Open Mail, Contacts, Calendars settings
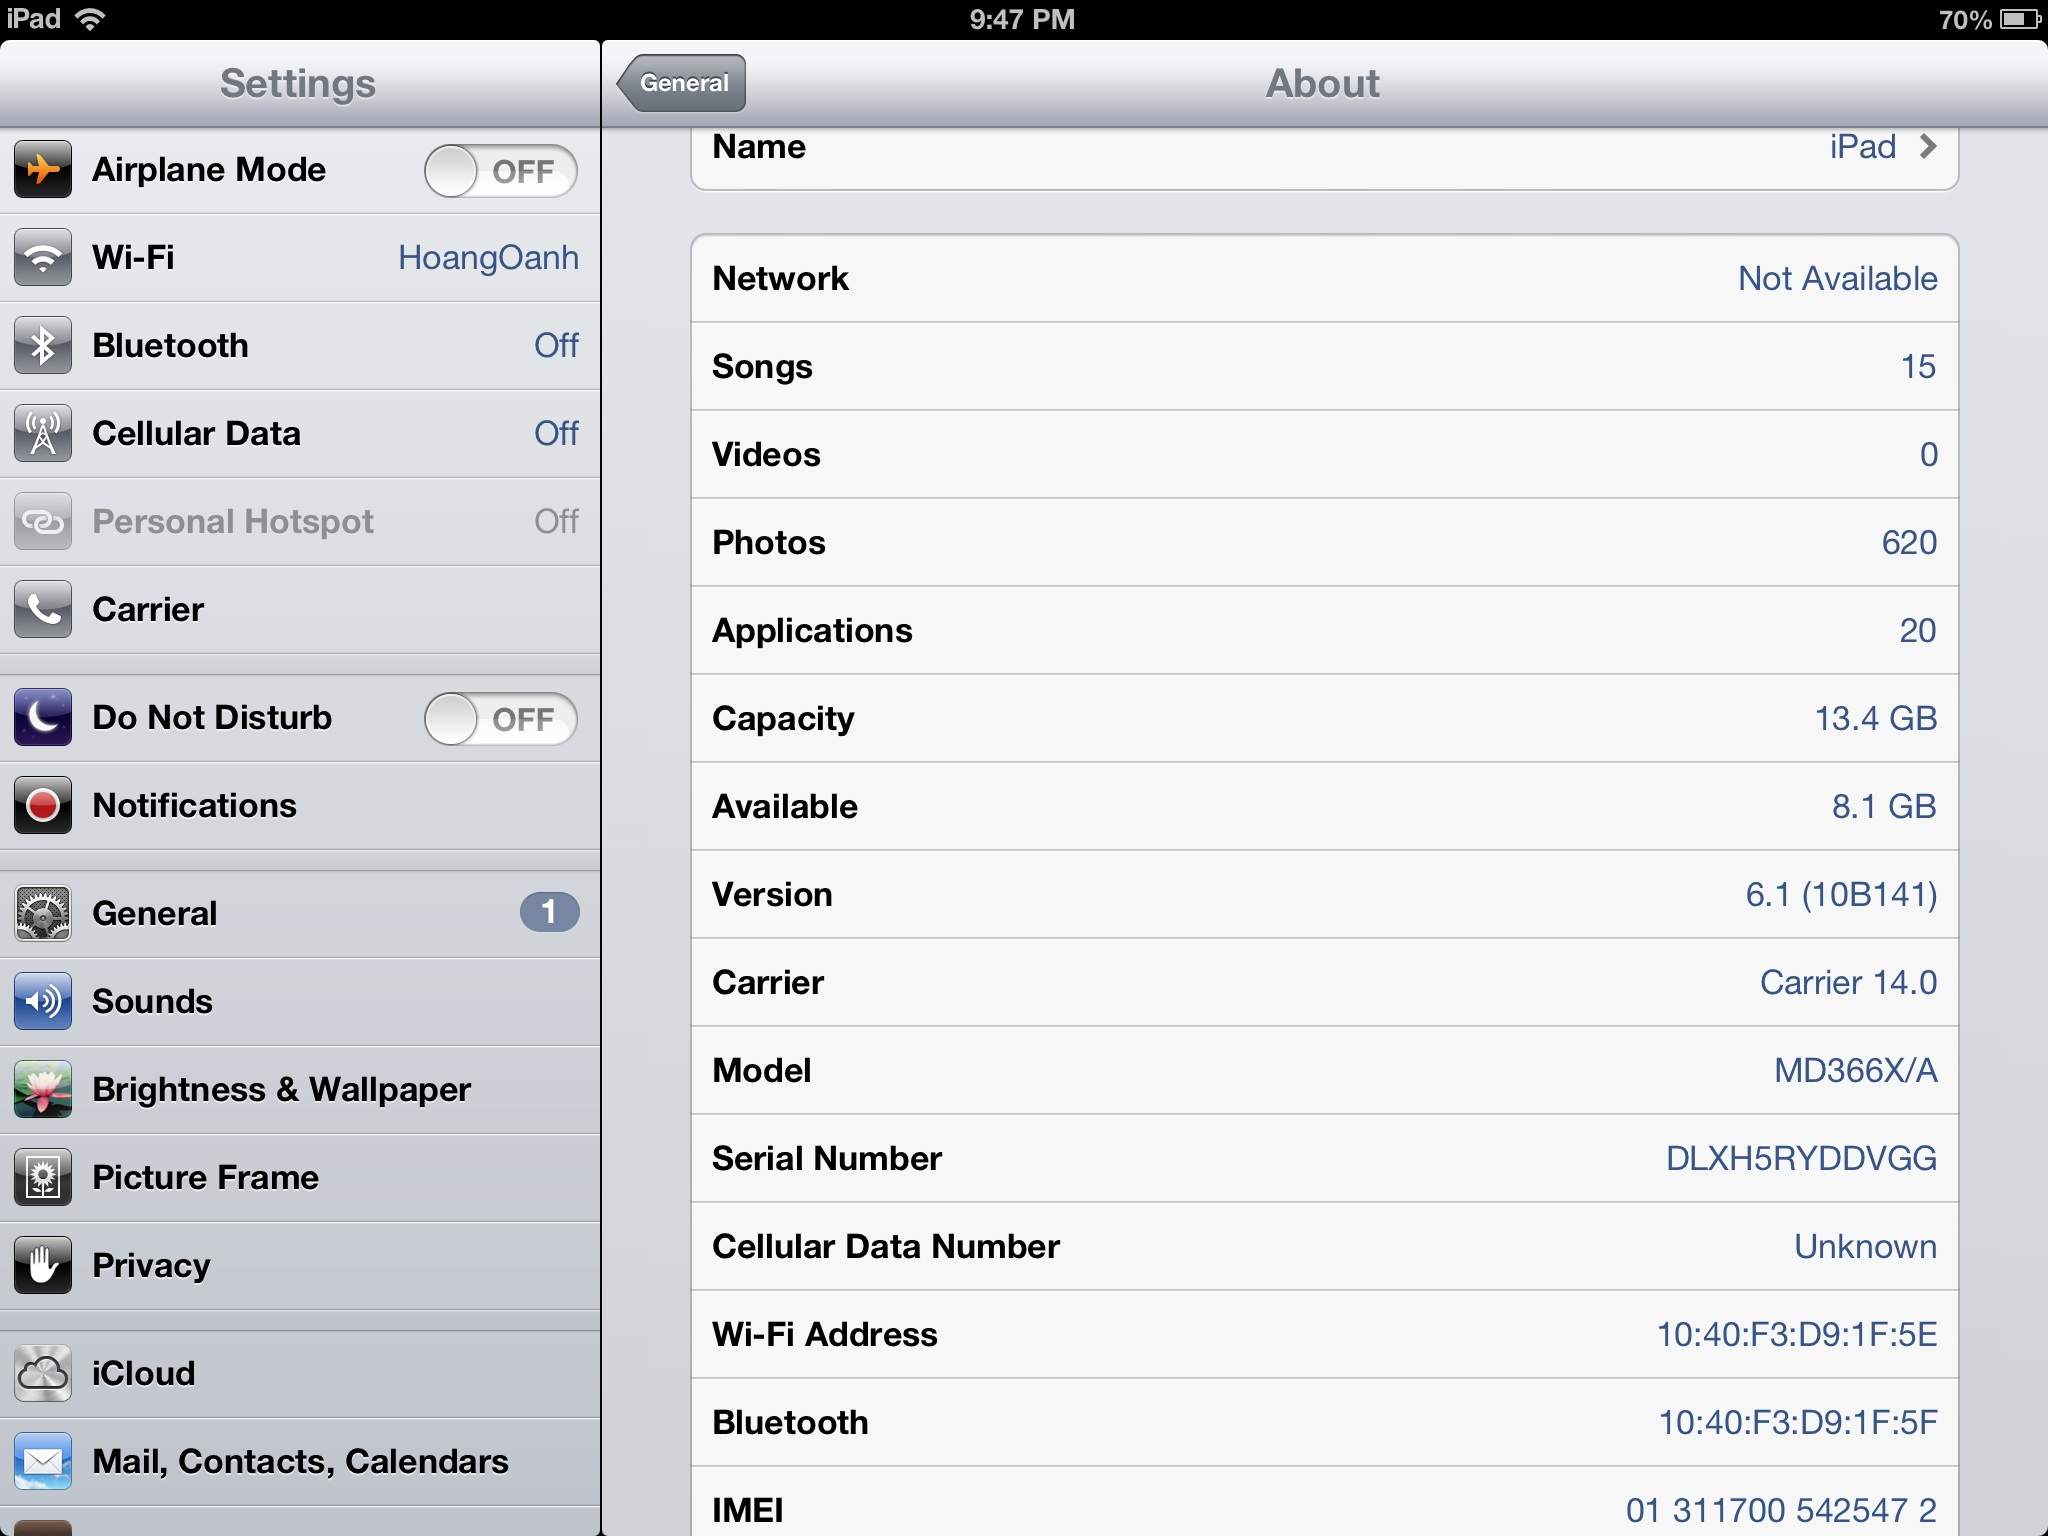The height and width of the screenshot is (1536, 2048). 300,1462
